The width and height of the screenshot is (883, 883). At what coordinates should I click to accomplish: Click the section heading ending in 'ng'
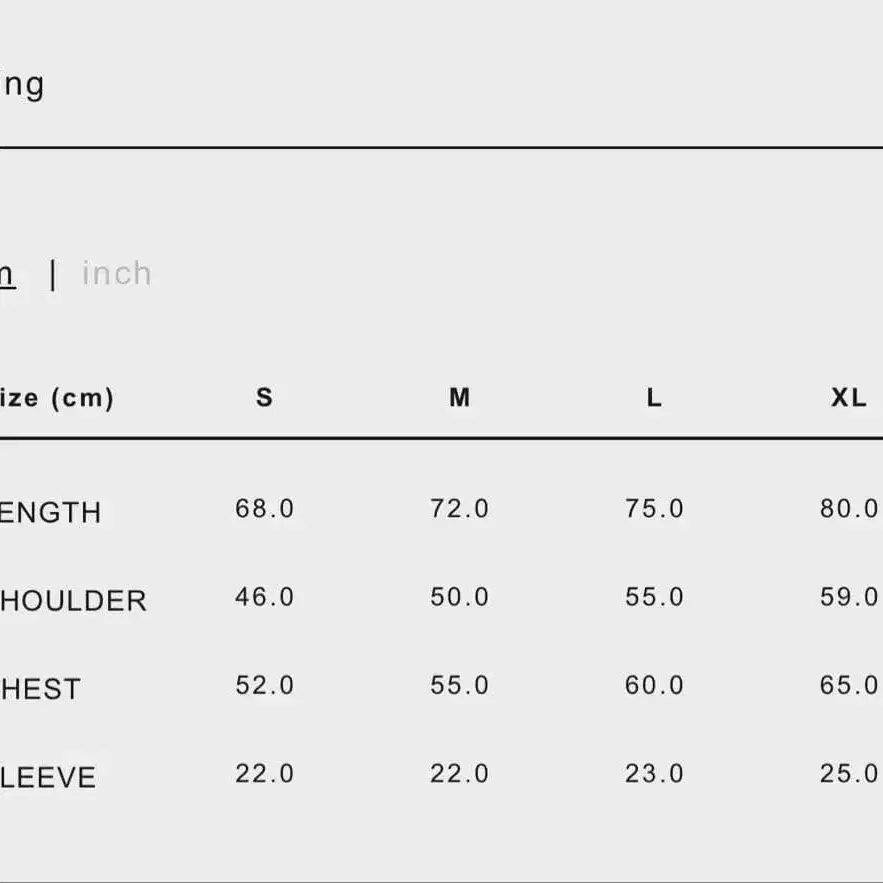tap(23, 86)
